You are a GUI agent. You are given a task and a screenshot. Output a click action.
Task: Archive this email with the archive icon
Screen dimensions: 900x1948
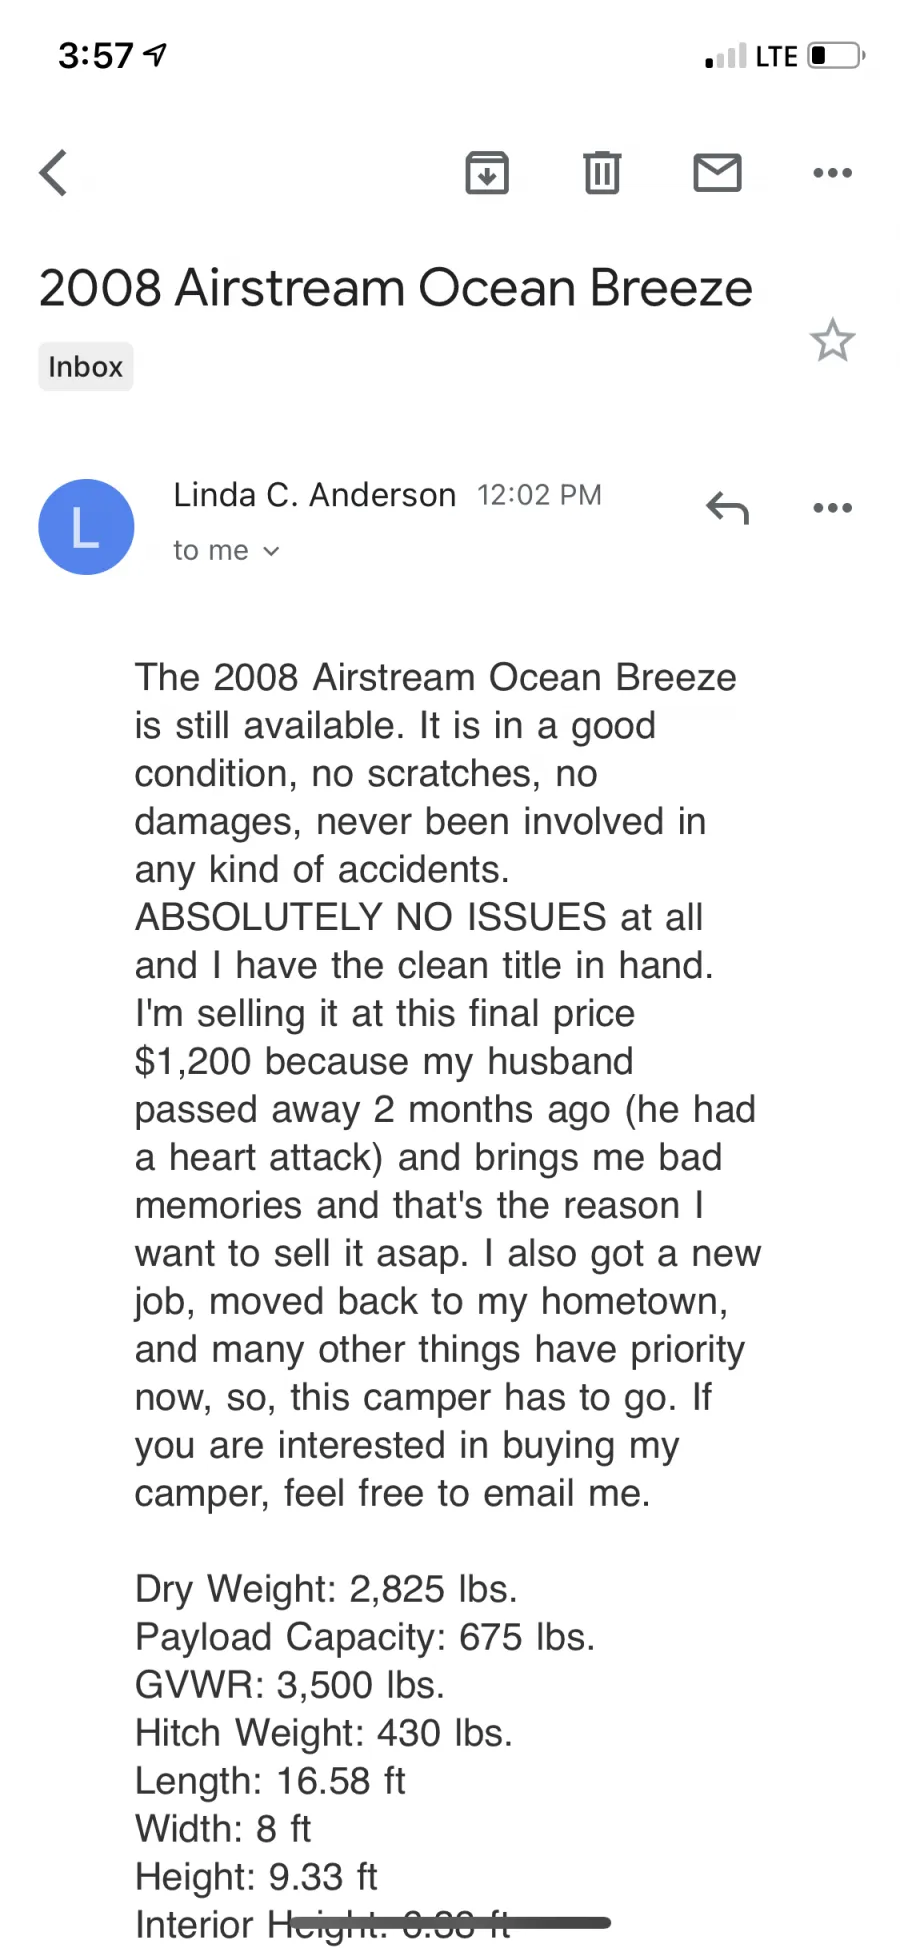487,173
